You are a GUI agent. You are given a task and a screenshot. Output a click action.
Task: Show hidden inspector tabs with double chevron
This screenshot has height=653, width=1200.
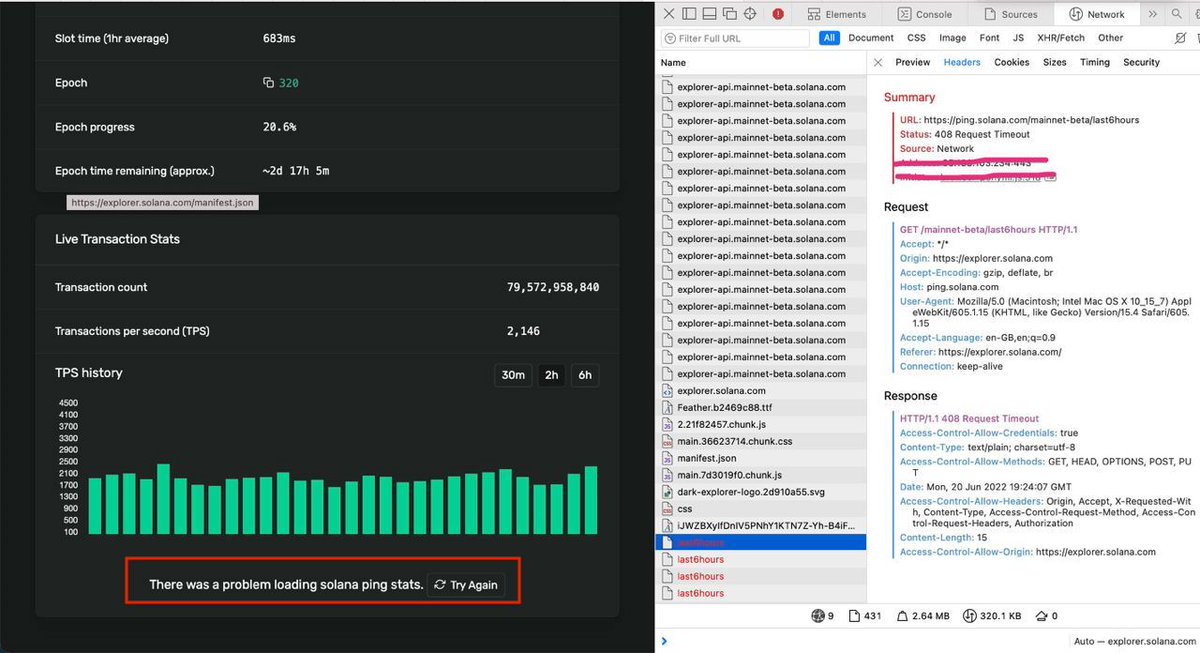[1152, 14]
